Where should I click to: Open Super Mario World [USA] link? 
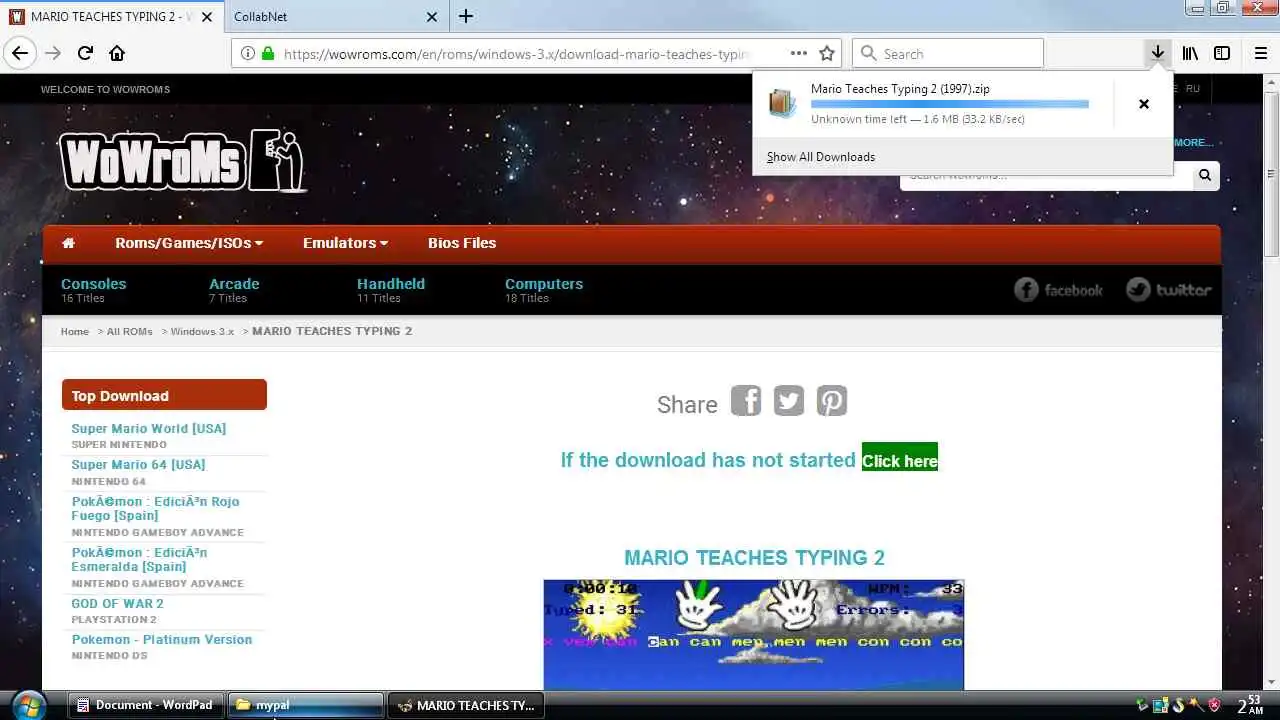pos(149,429)
